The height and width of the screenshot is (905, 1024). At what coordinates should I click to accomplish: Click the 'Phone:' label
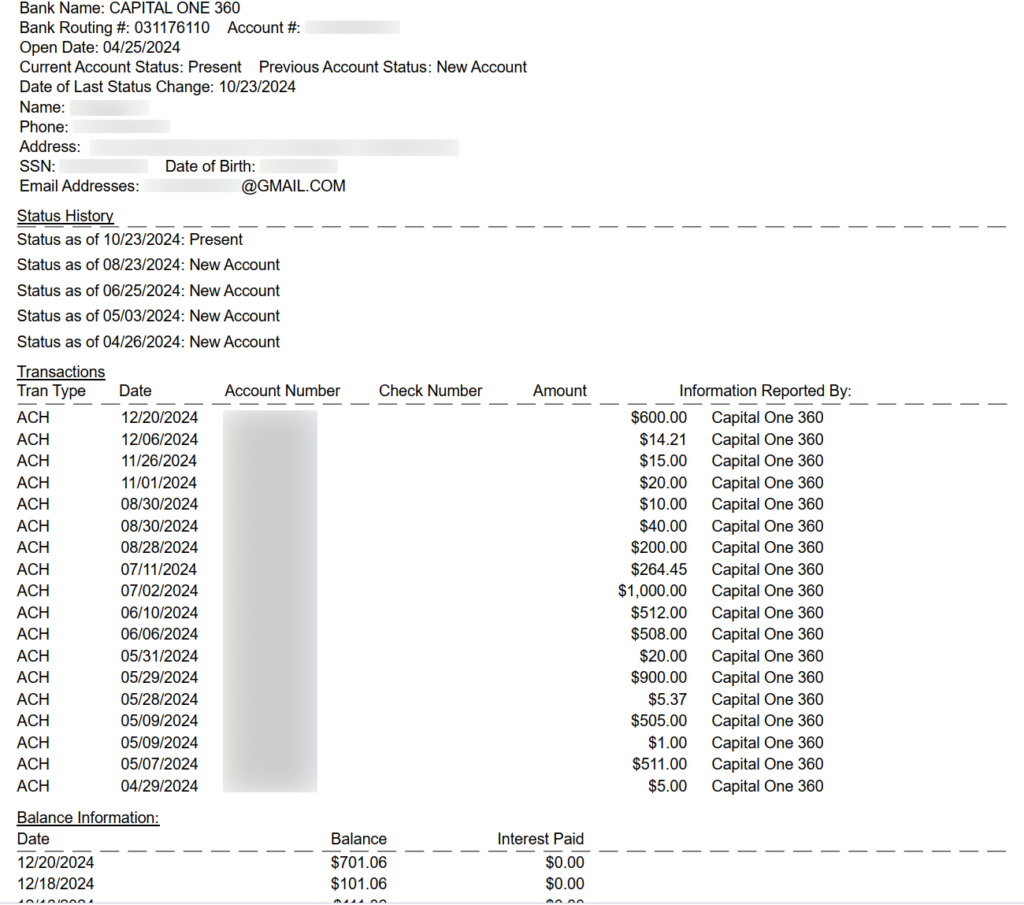point(44,127)
